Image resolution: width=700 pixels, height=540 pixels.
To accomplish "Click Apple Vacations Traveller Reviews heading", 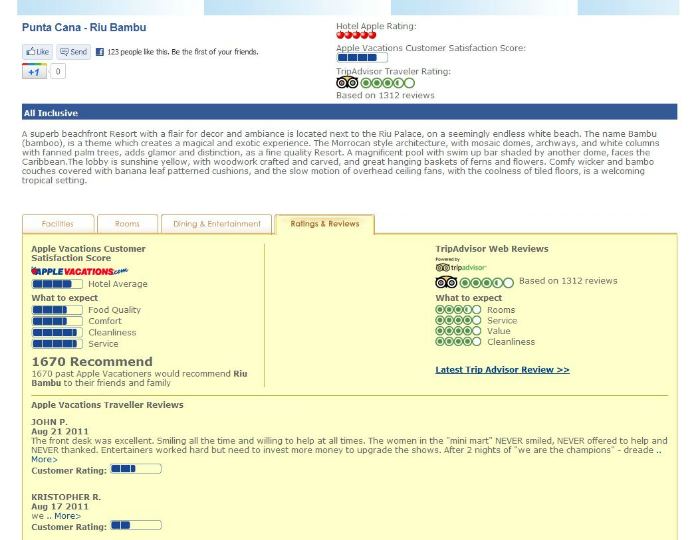I will click(x=107, y=405).
